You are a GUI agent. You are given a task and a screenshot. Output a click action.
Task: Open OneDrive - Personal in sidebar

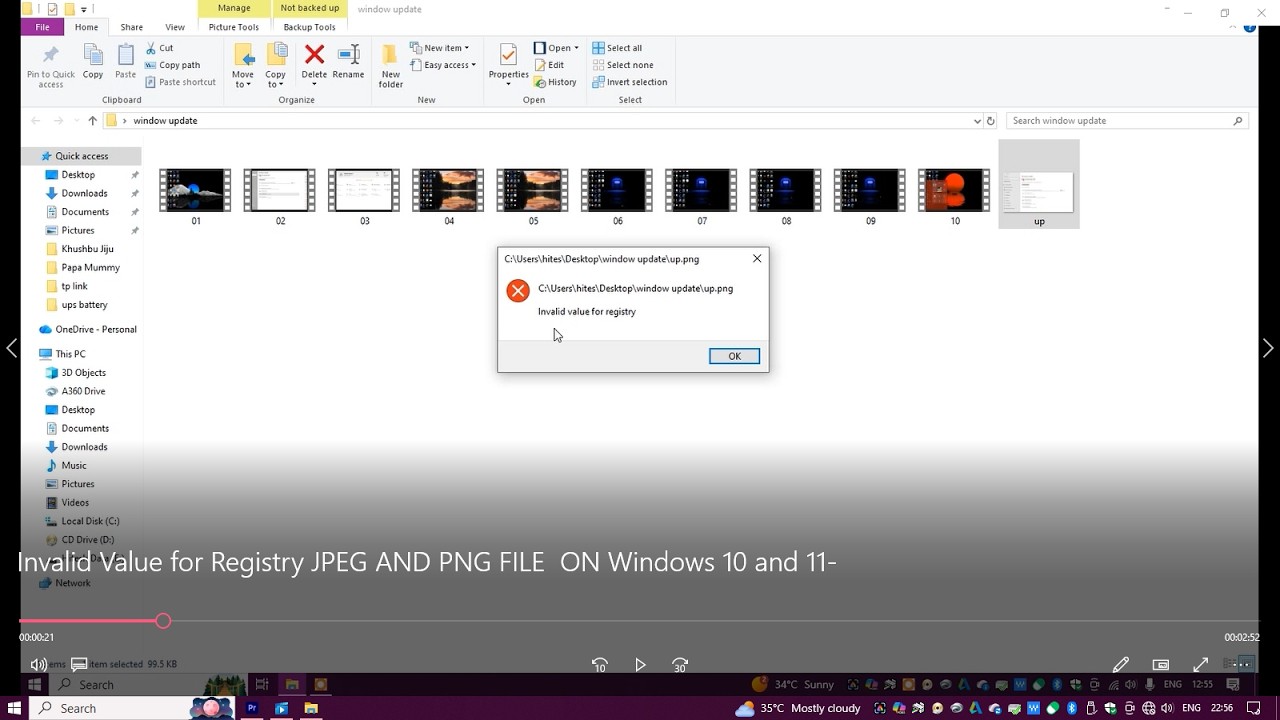[x=96, y=329]
